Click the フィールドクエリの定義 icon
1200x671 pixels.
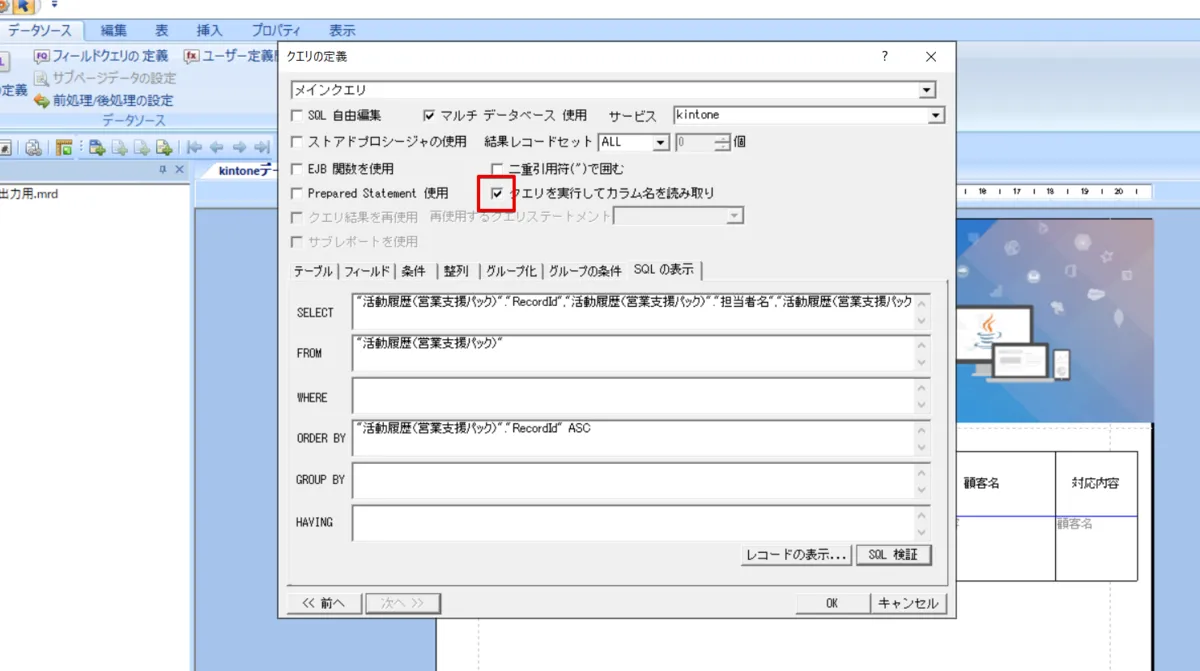41,57
